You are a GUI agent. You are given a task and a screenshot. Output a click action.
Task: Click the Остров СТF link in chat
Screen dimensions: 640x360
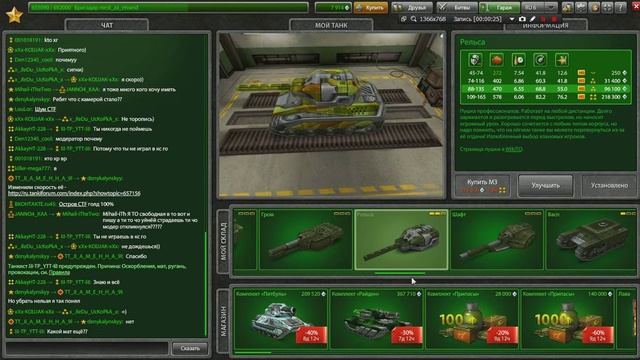click(x=73, y=204)
